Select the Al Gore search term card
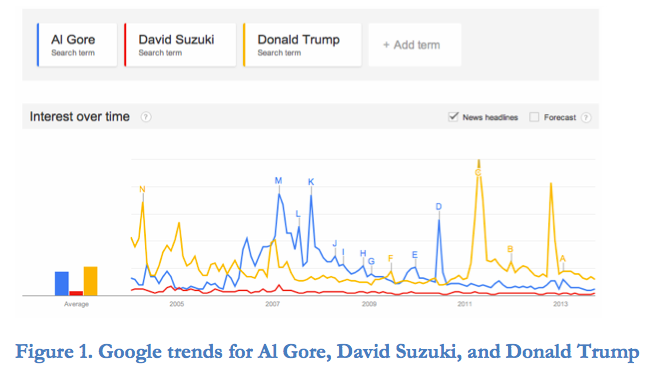The image size is (649, 369). tap(77, 45)
